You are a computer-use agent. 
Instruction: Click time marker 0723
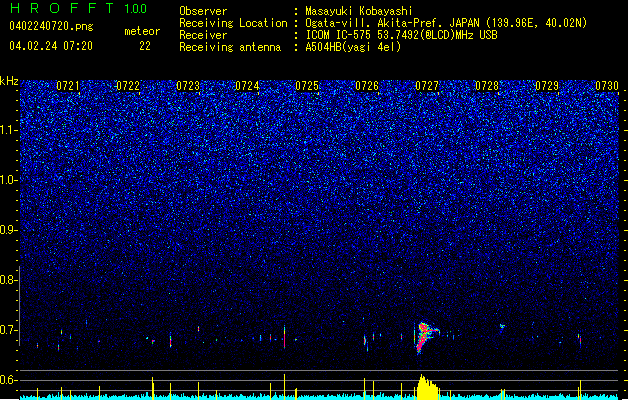[x=188, y=86]
